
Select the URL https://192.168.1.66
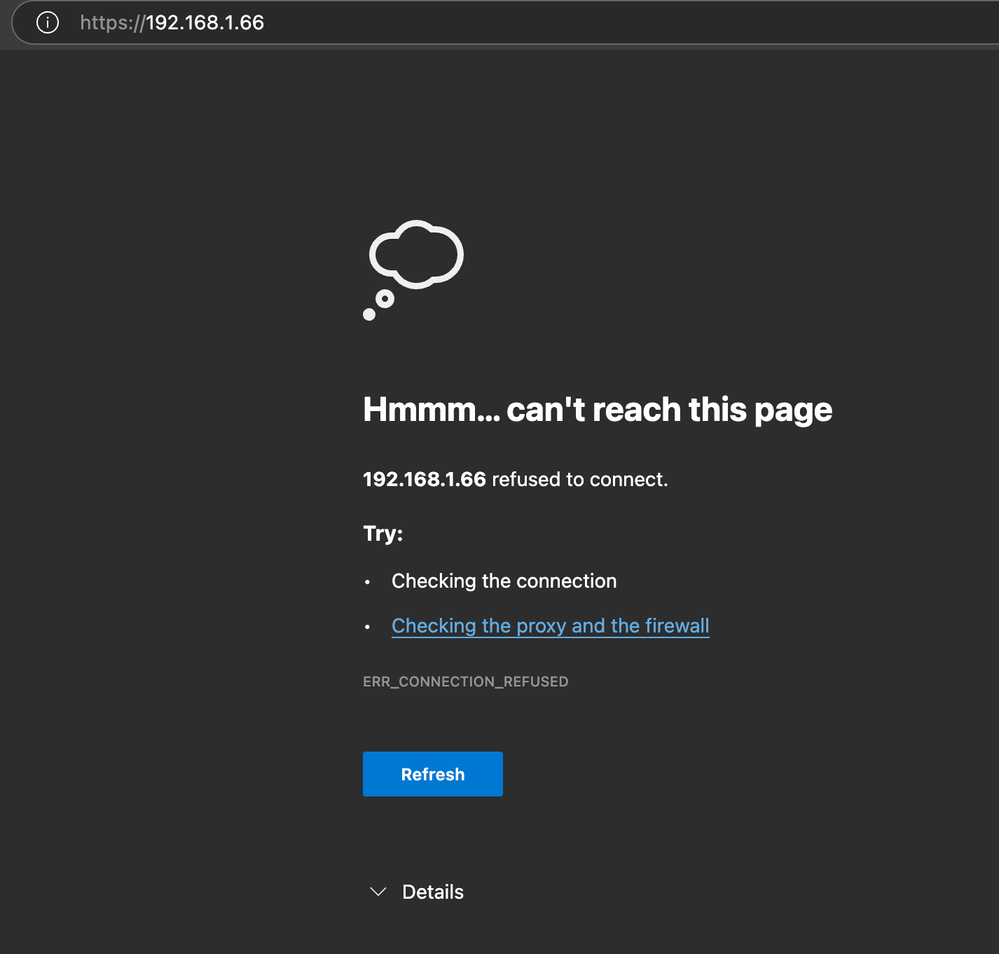pos(172,22)
